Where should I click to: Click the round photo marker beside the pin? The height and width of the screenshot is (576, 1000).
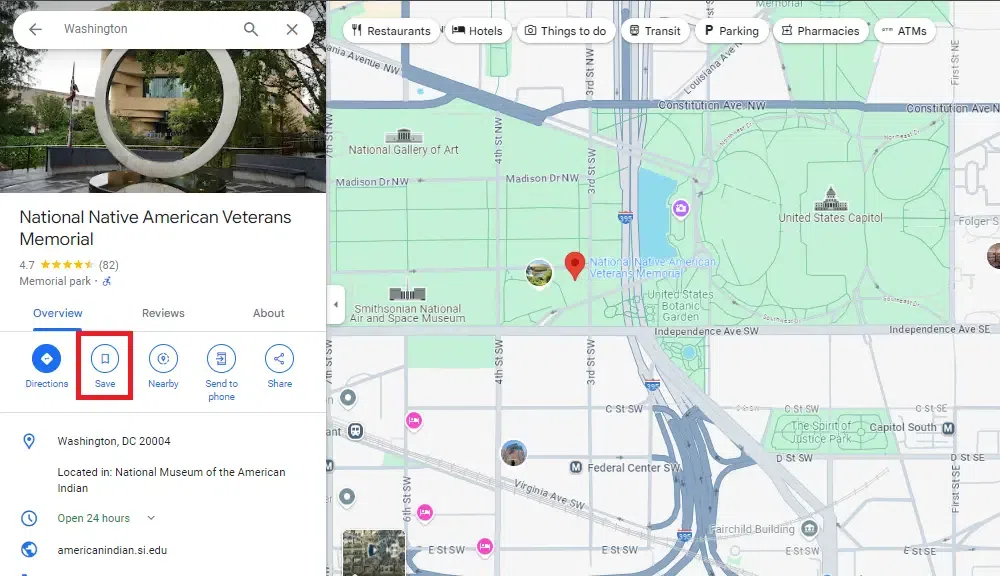(539, 273)
